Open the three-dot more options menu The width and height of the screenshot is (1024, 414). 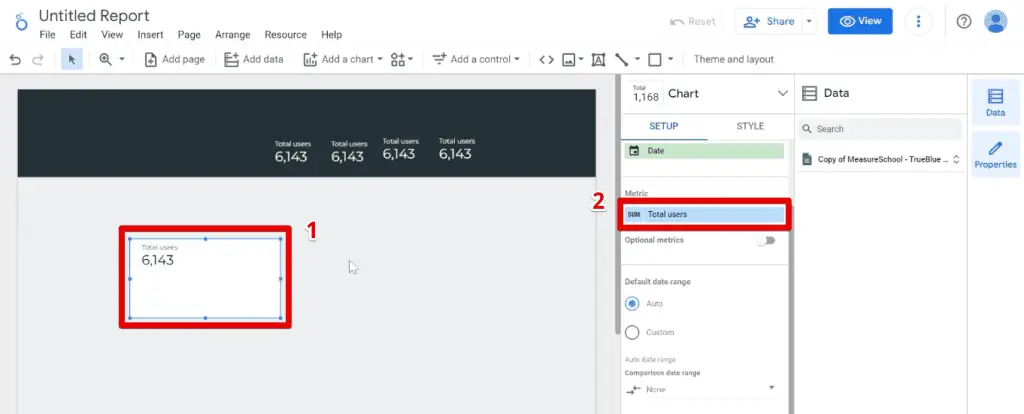click(918, 22)
